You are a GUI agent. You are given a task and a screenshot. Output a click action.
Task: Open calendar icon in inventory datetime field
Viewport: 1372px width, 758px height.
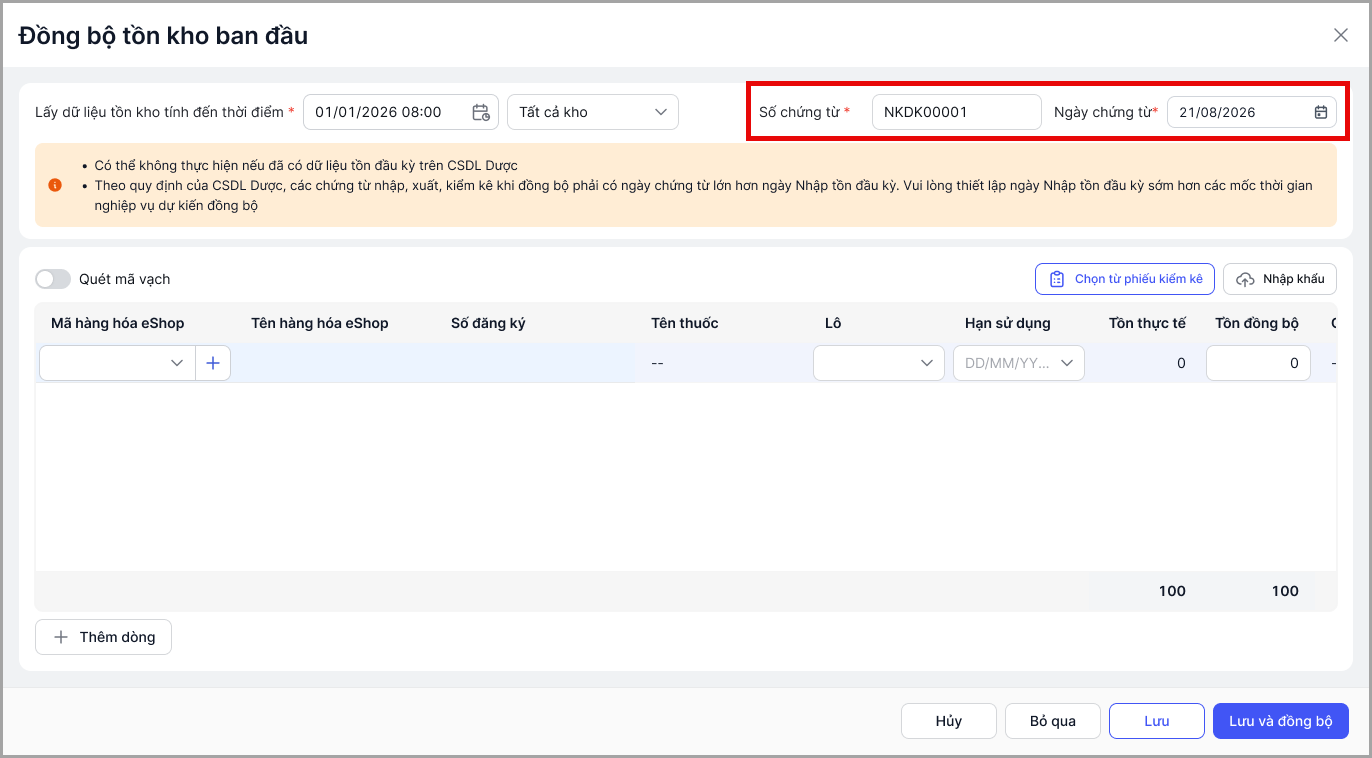click(481, 112)
